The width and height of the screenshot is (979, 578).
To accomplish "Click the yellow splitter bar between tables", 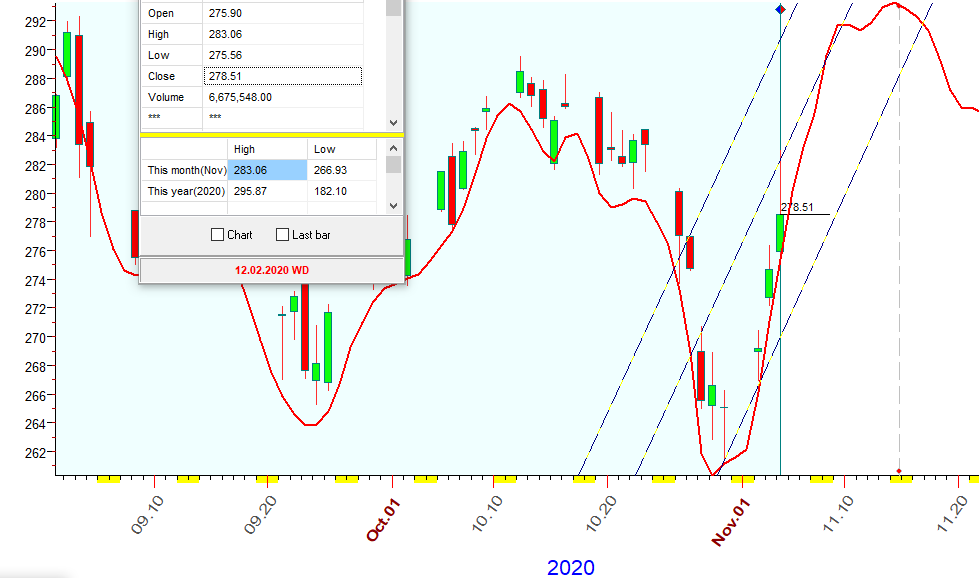I will click(x=270, y=134).
